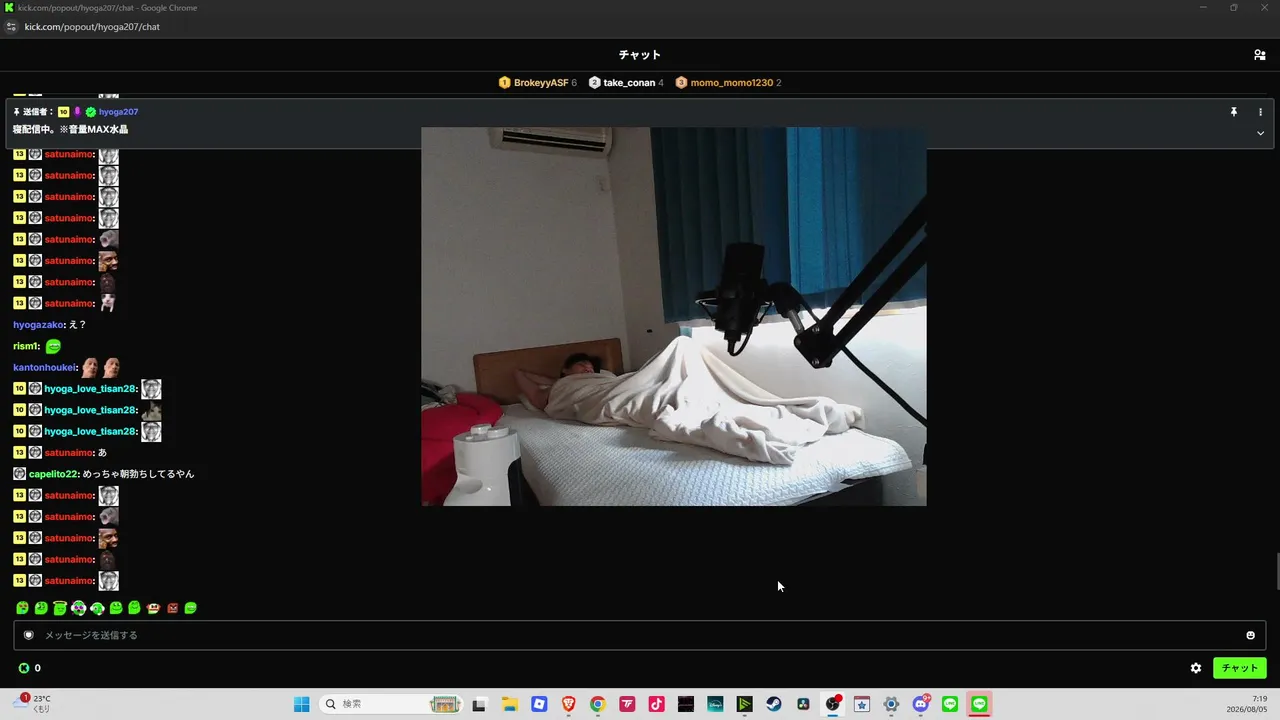
Task: Open momo_momo1230 on the gift leaderboard
Action: (728, 83)
